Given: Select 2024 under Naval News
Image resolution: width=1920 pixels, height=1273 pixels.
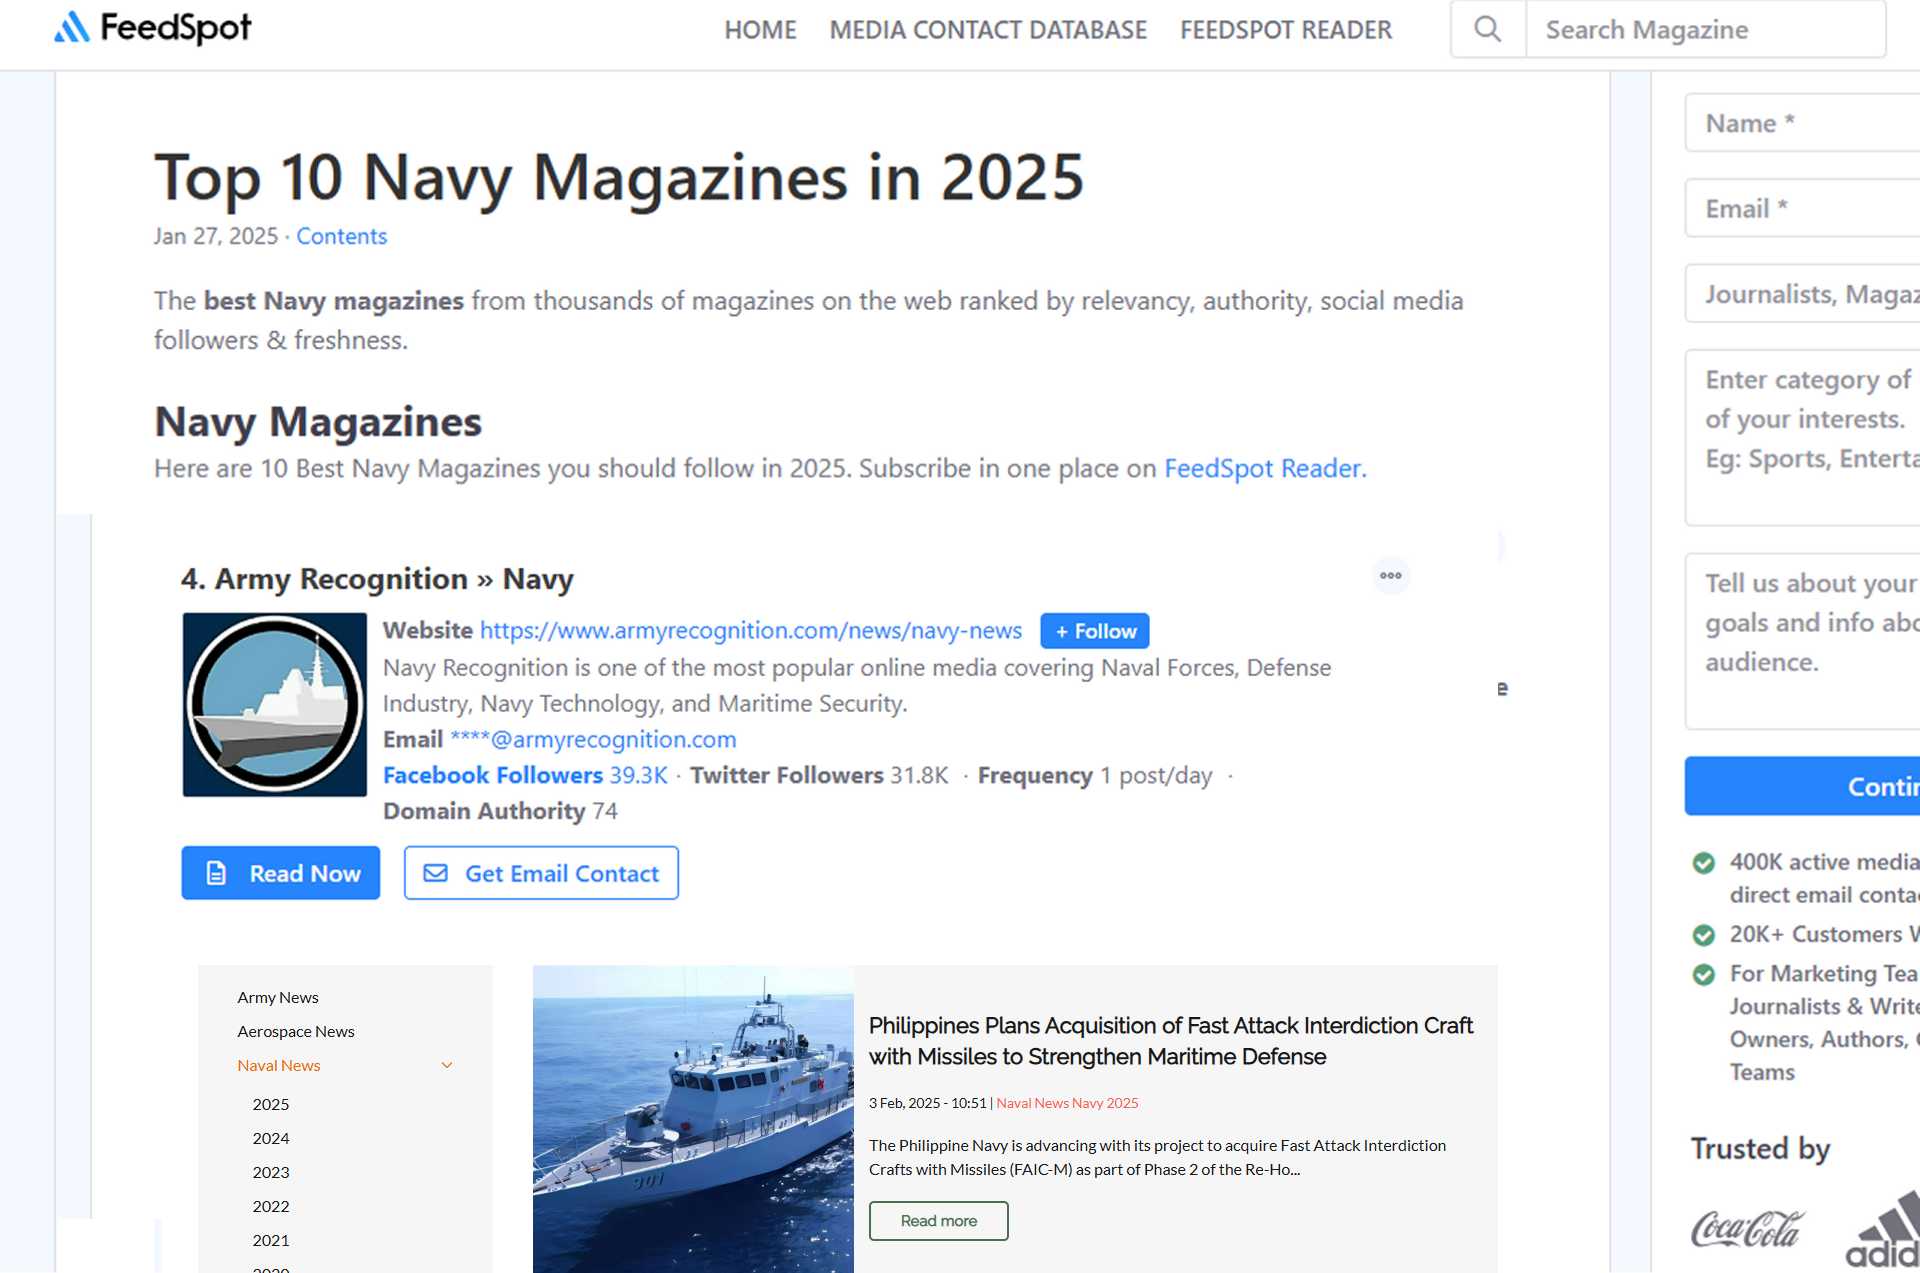Looking at the screenshot, I should click(x=271, y=1138).
